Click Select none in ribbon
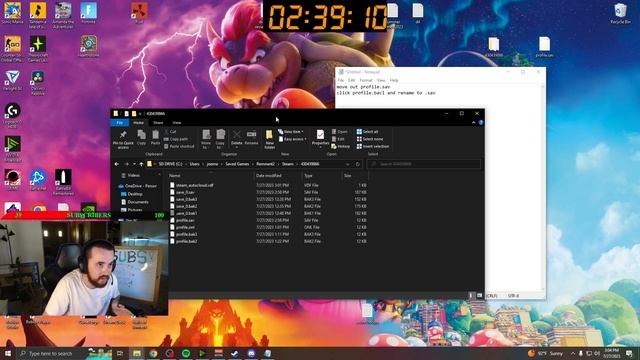This screenshot has width=640, height=360. click(x=370, y=139)
